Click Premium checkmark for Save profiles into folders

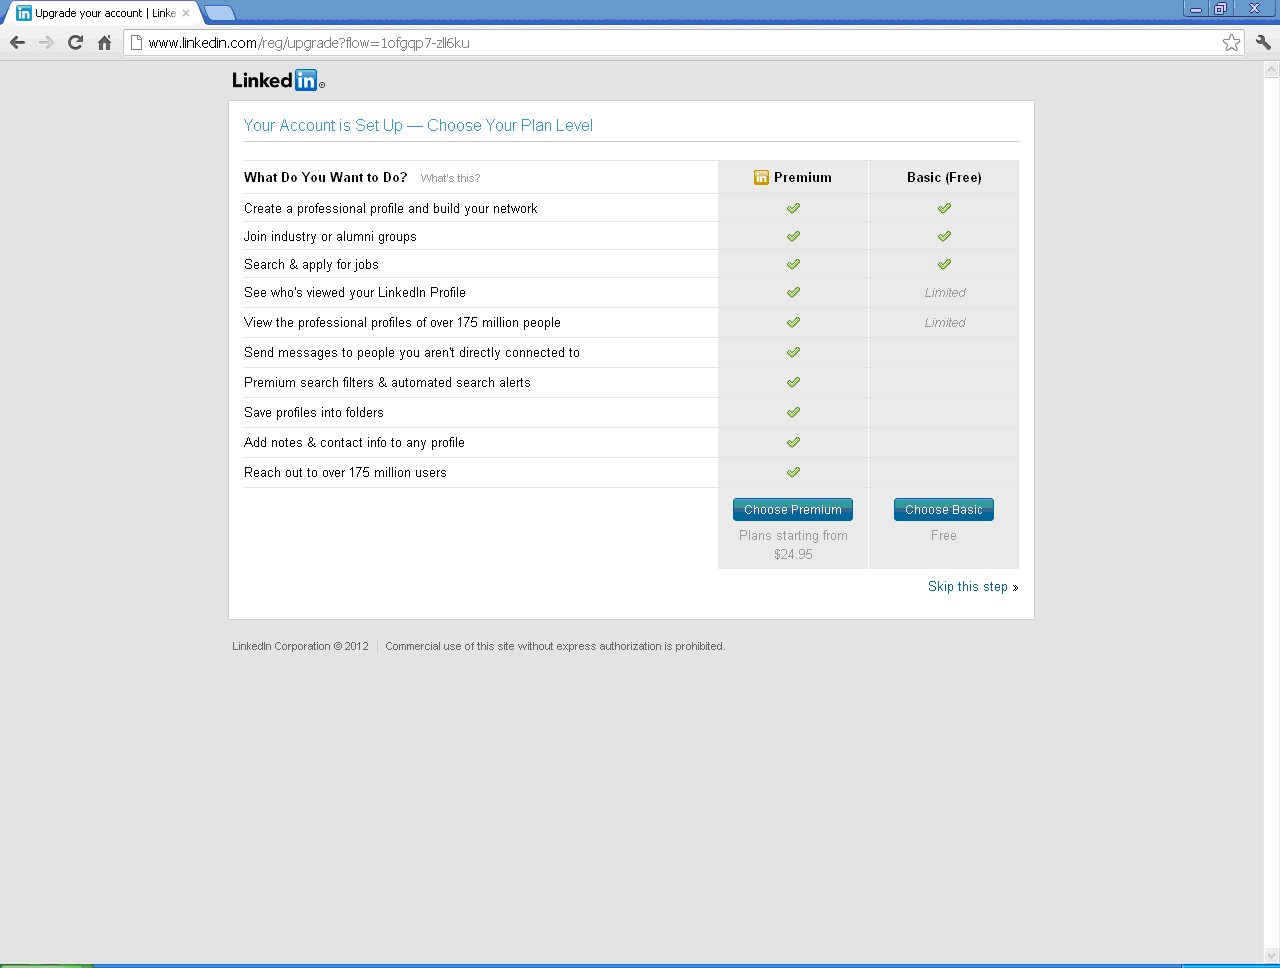point(793,412)
